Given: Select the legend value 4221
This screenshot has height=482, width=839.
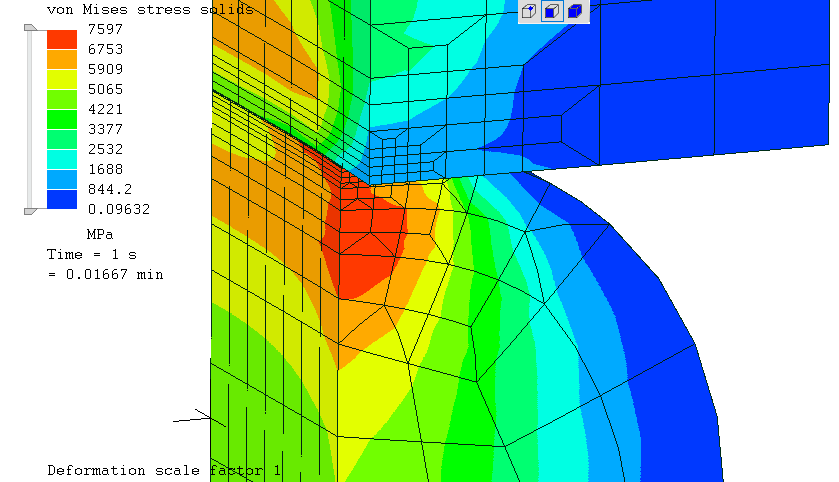Looking at the screenshot, I should (105, 109).
